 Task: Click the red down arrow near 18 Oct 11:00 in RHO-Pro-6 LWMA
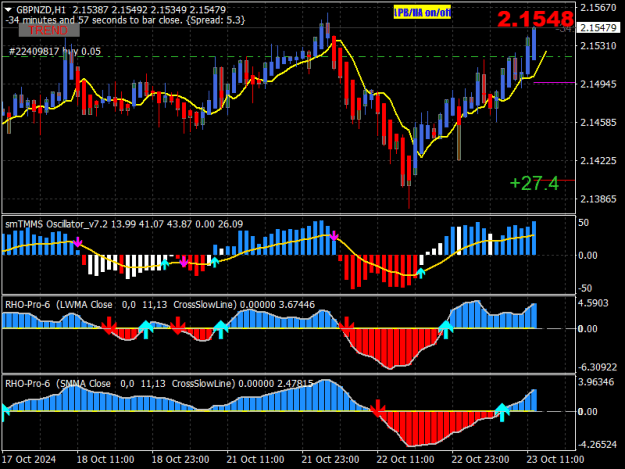tap(108, 326)
